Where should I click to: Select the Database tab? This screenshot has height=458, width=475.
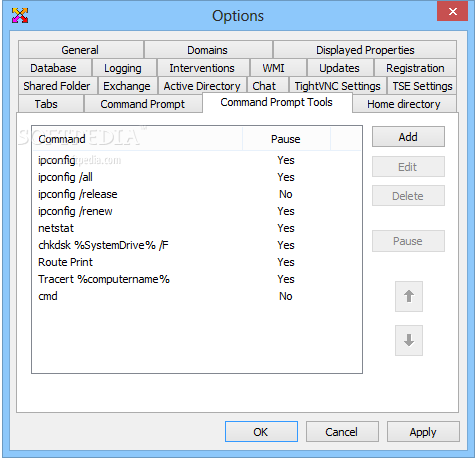(55, 68)
